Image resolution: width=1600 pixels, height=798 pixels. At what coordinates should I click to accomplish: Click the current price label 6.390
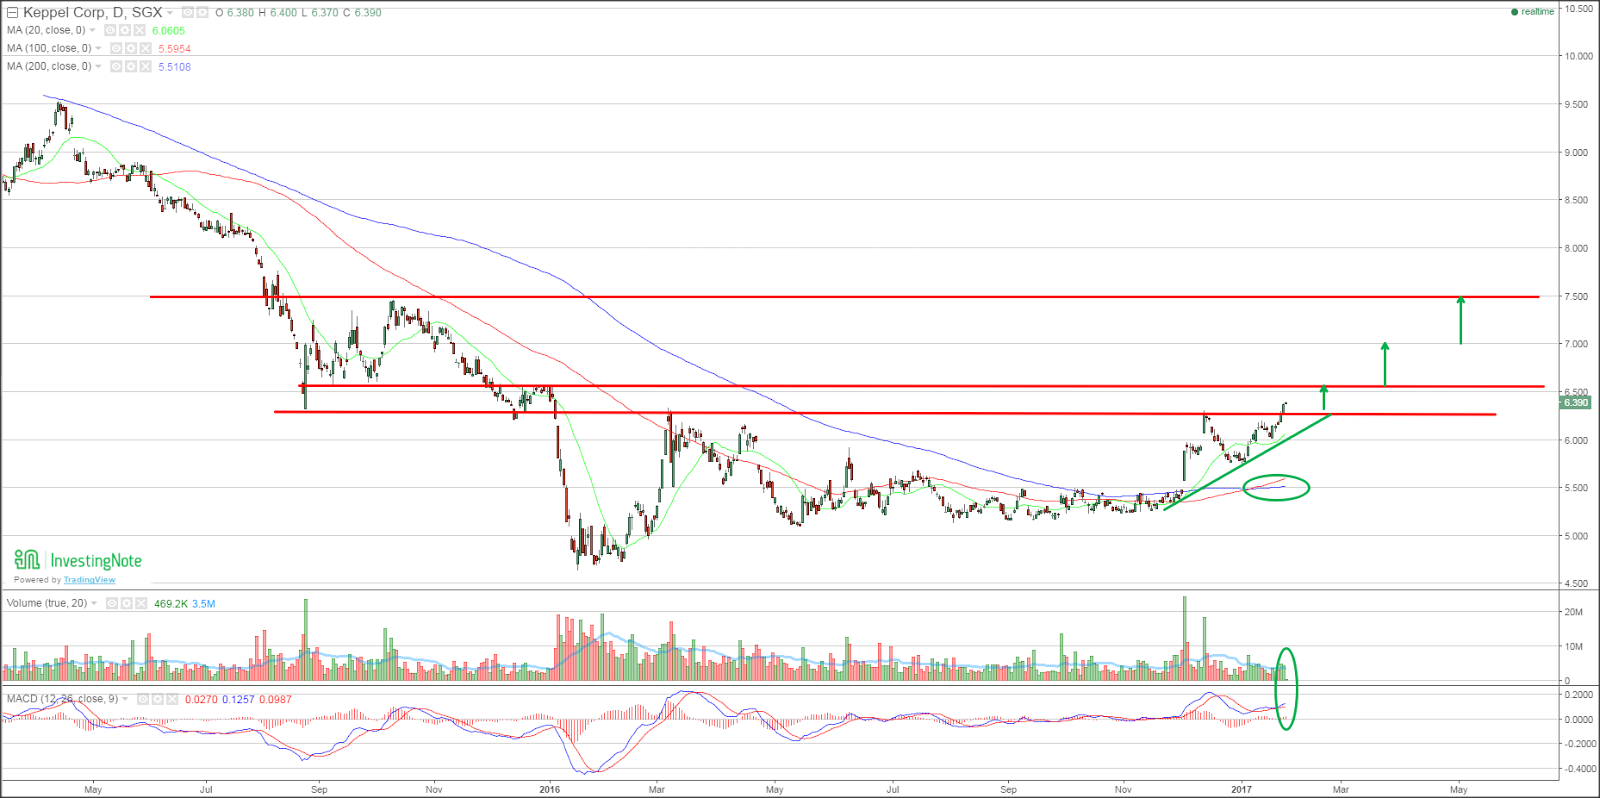tap(1575, 403)
